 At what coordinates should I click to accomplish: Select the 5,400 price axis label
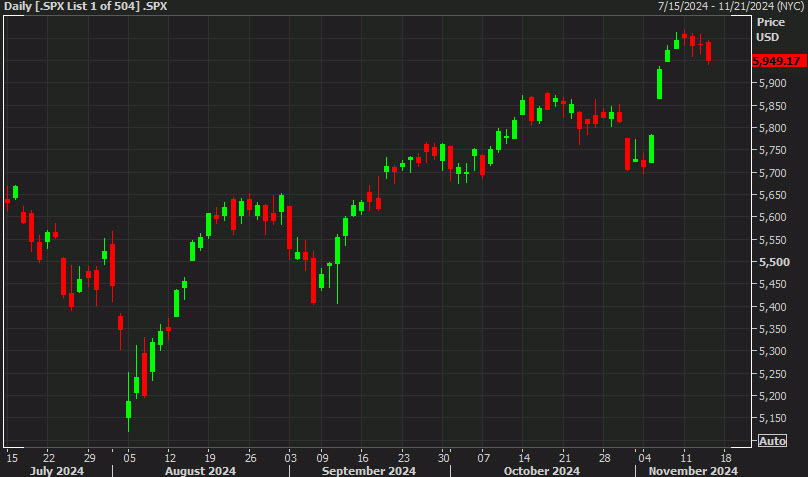pyautogui.click(x=772, y=306)
